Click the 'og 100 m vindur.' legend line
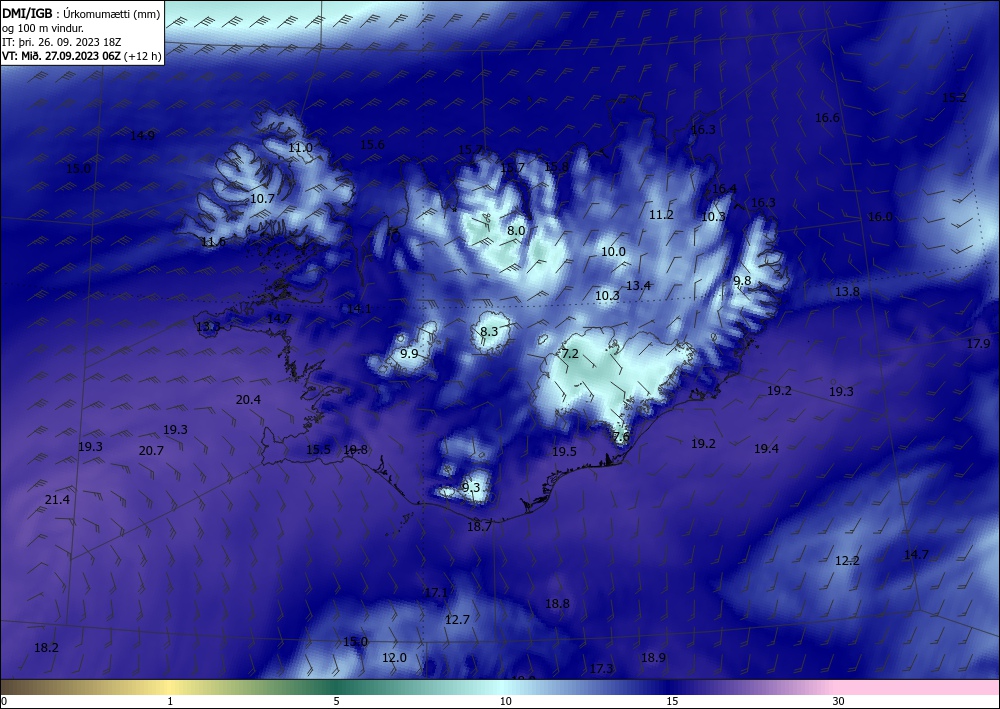The image size is (1000, 709). point(43,28)
